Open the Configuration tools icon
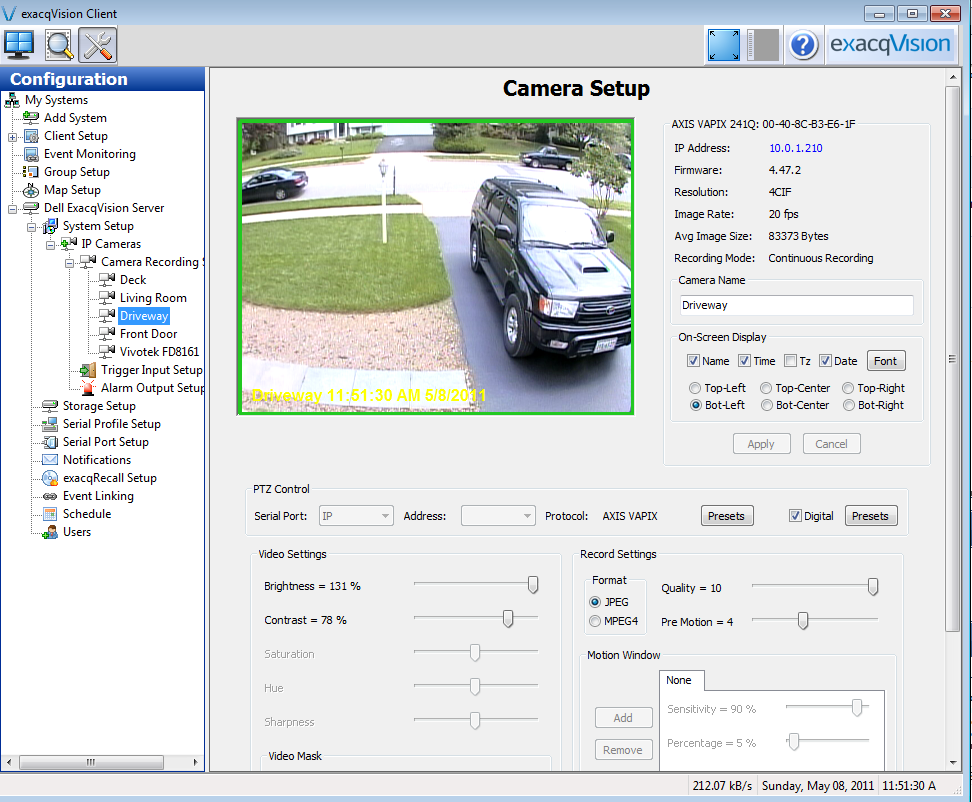This screenshot has width=972, height=802. (97, 45)
